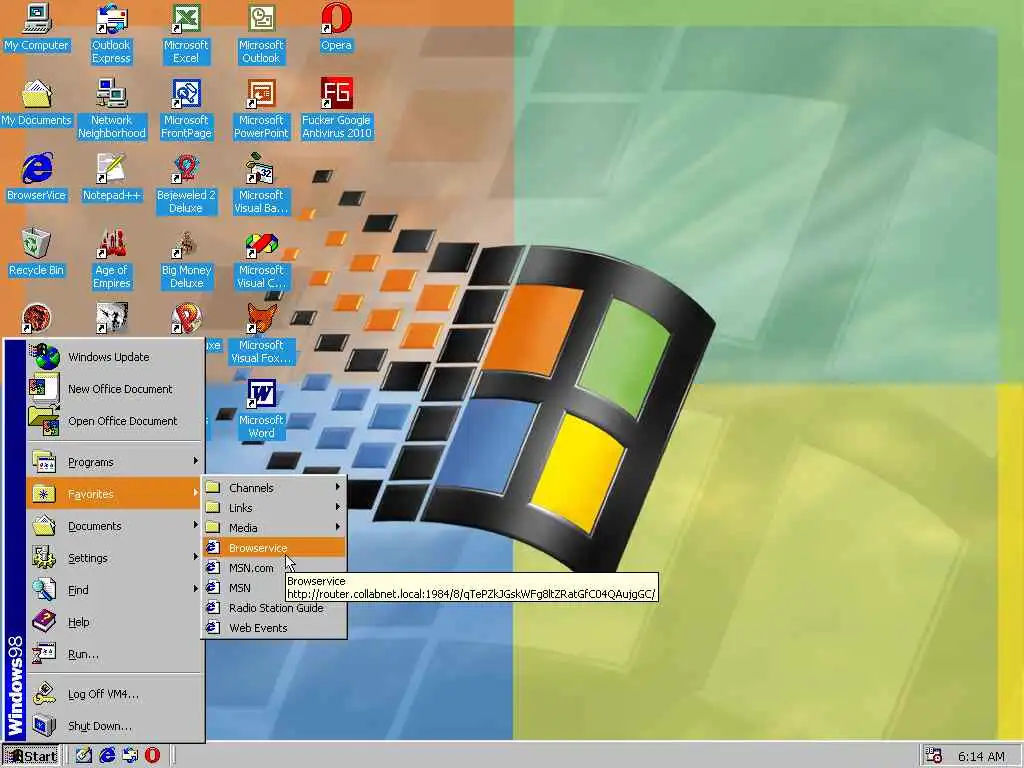
Task: Click the system tray icon beside the clock
Action: click(x=934, y=756)
